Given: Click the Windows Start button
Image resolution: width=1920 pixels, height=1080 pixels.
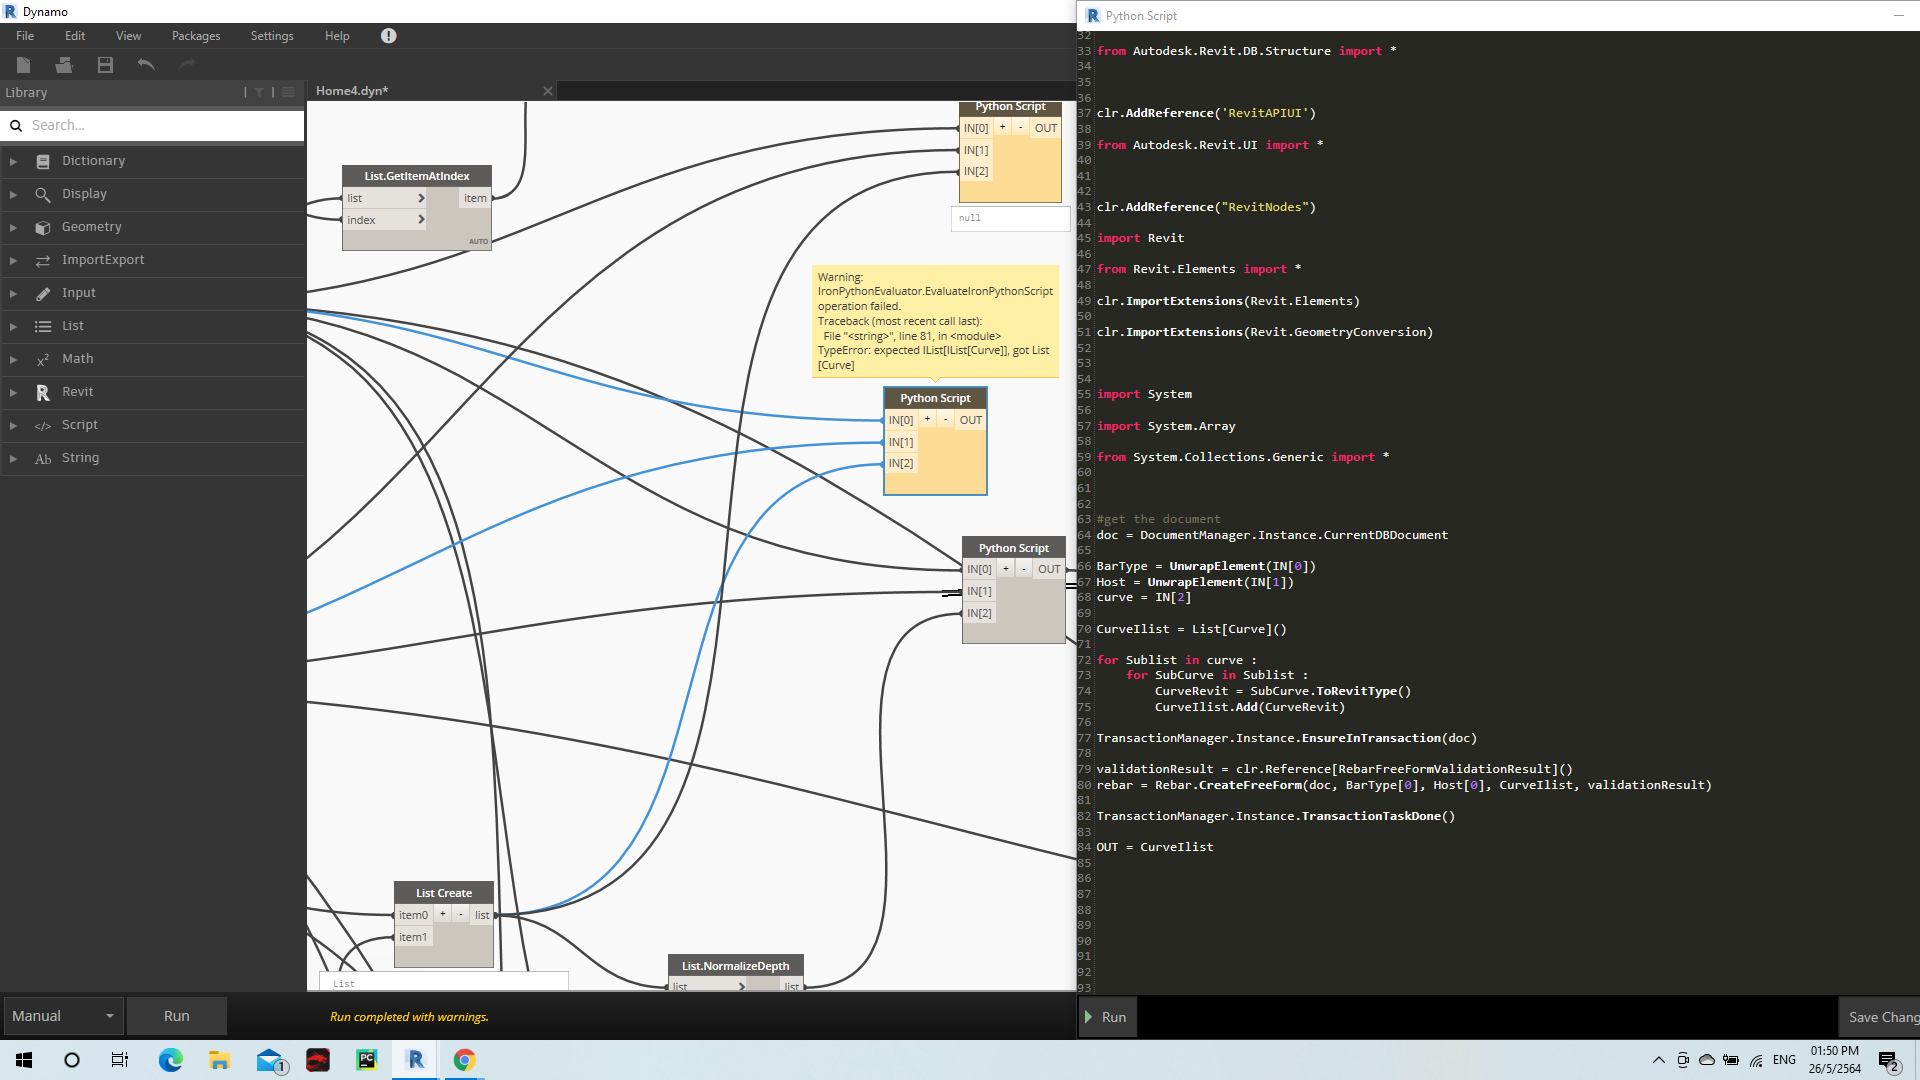Looking at the screenshot, I should 24,1060.
